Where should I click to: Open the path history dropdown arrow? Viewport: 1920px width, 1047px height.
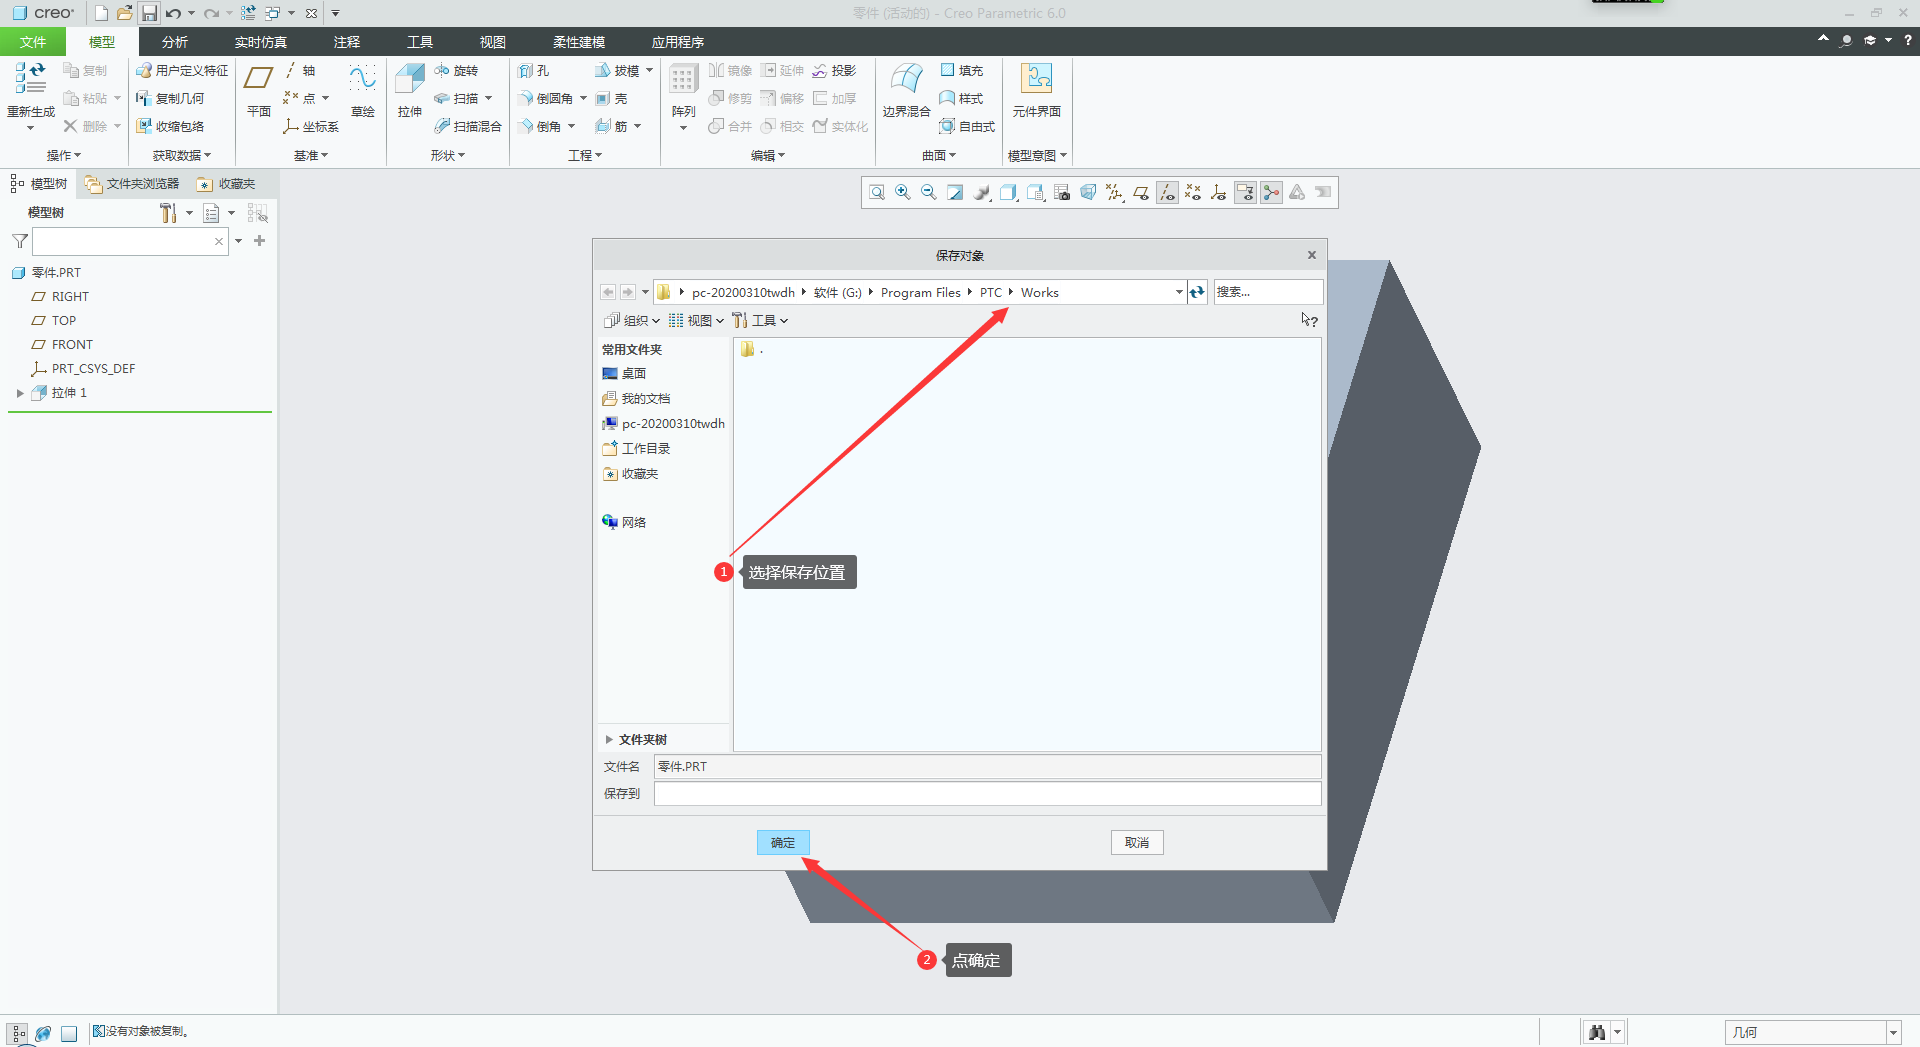pos(1179,292)
